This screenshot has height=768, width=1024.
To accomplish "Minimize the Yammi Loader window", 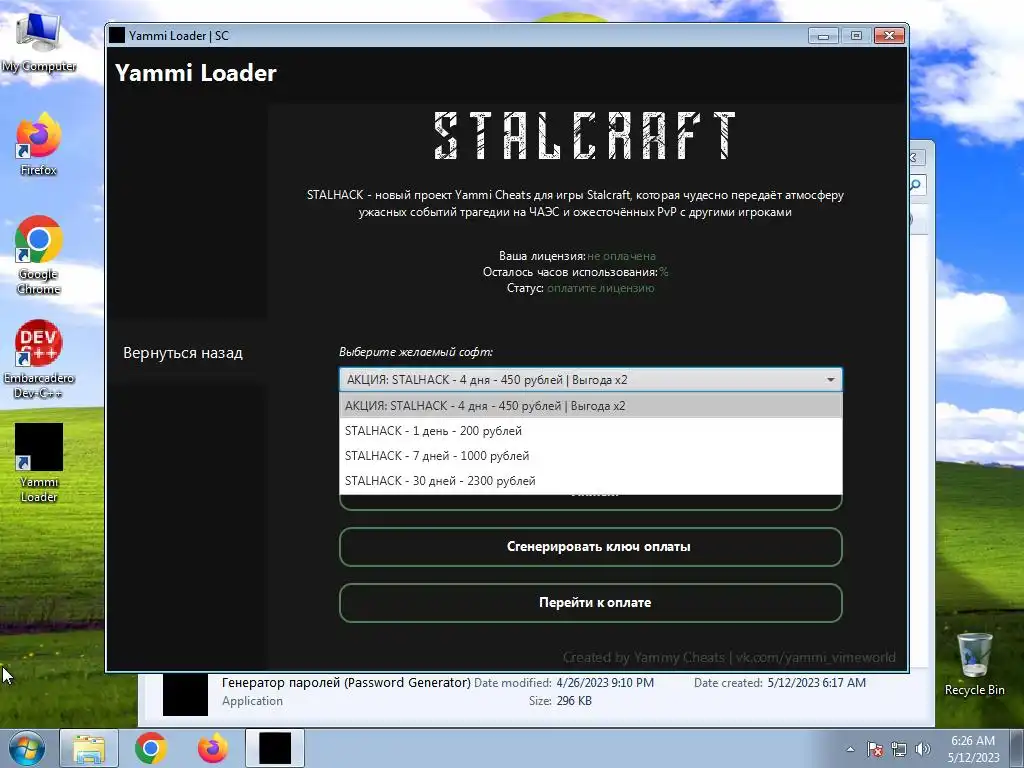I will pos(824,35).
